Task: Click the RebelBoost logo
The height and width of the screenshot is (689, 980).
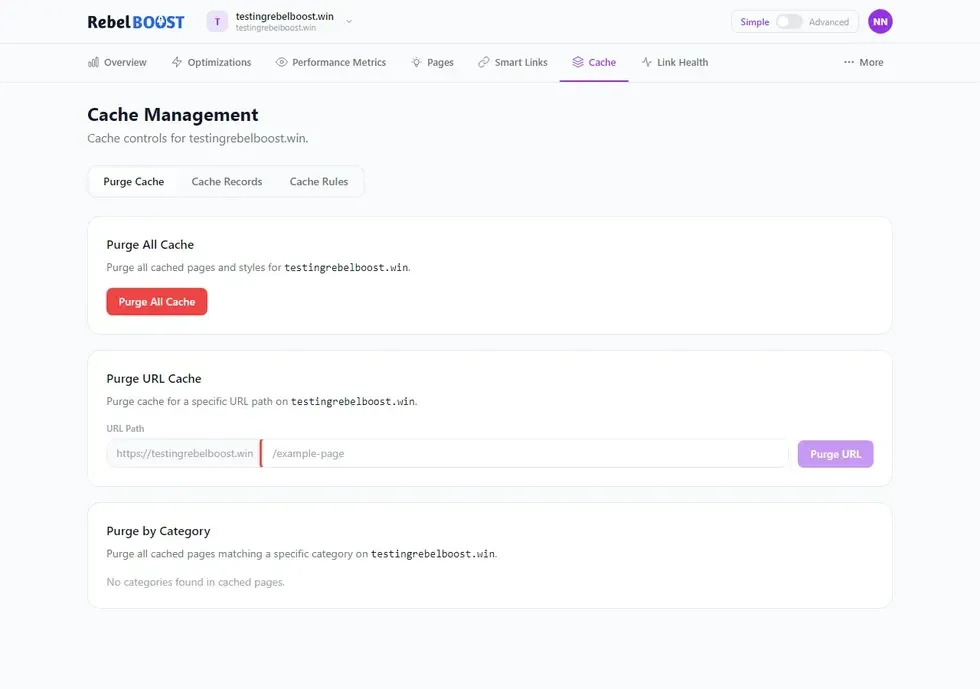Action: point(136,22)
